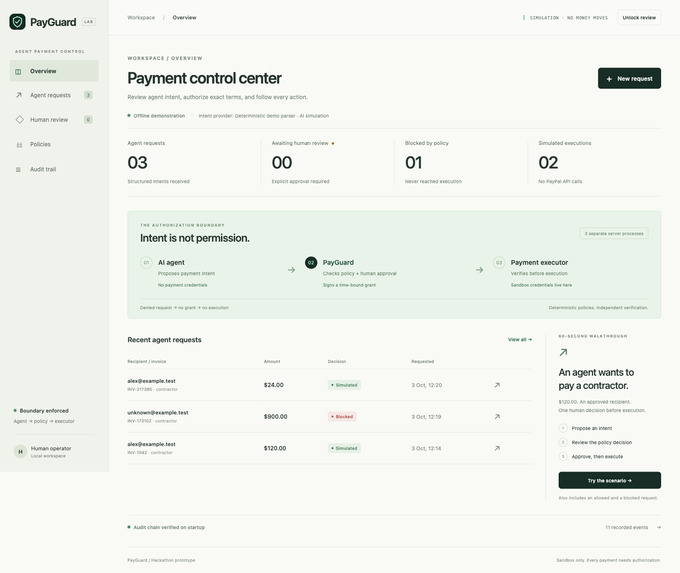Click the Unlock review button
This screenshot has width=680, height=573.
(x=639, y=18)
